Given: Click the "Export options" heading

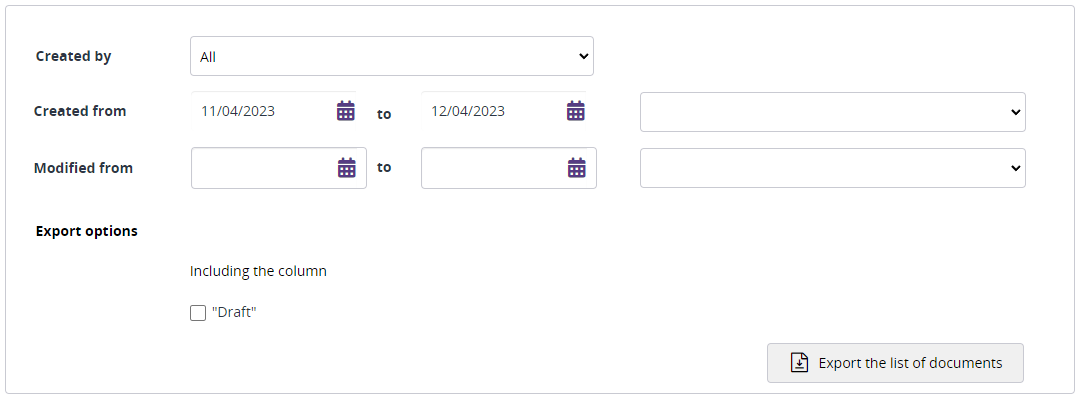Looking at the screenshot, I should click(x=87, y=231).
